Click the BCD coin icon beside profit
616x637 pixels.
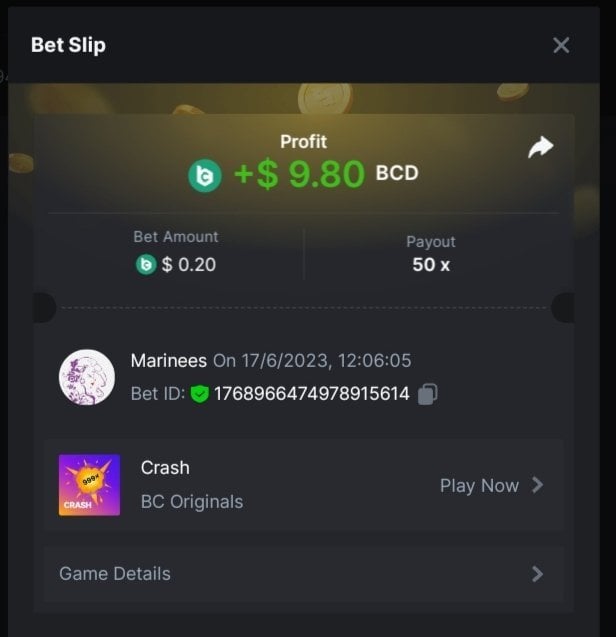tap(205, 176)
